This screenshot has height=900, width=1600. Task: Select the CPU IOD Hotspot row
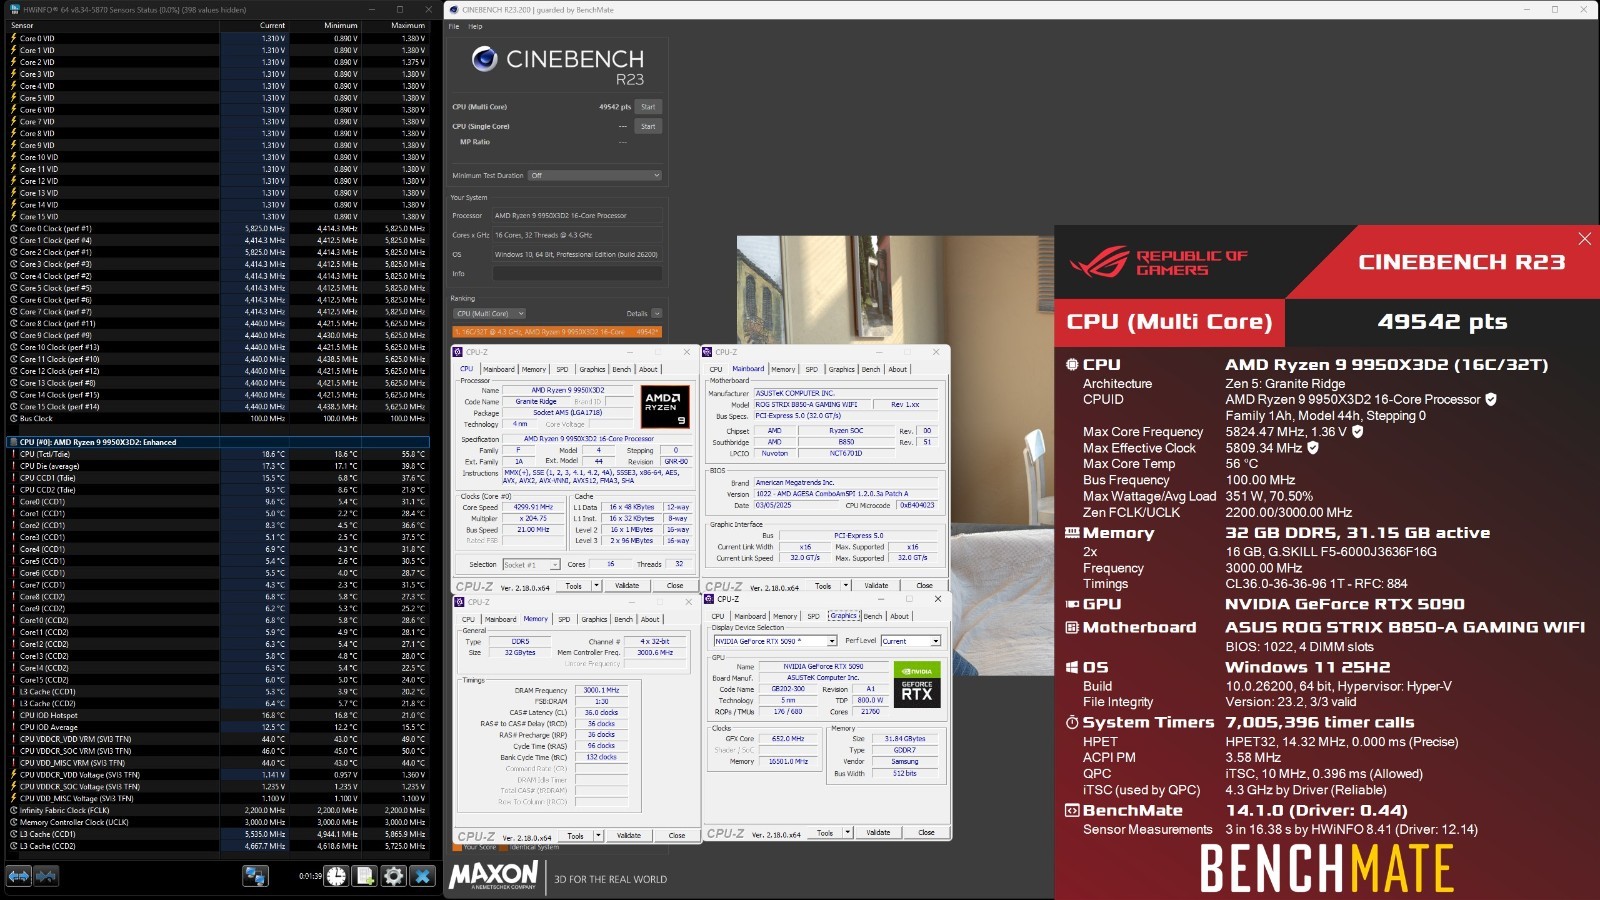pyautogui.click(x=218, y=715)
